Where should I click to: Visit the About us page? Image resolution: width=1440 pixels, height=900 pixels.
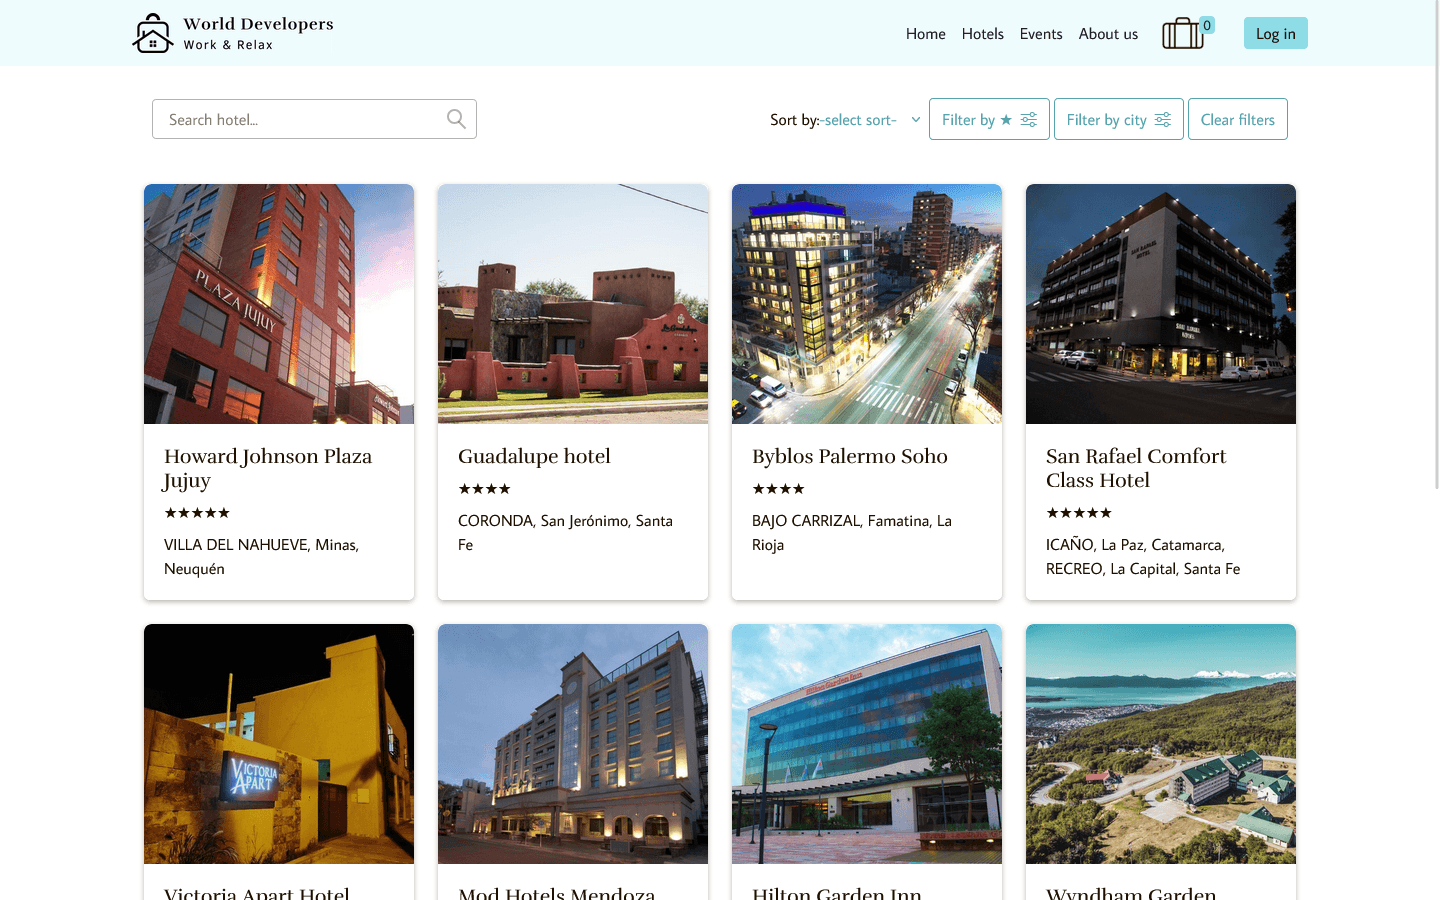(1108, 34)
